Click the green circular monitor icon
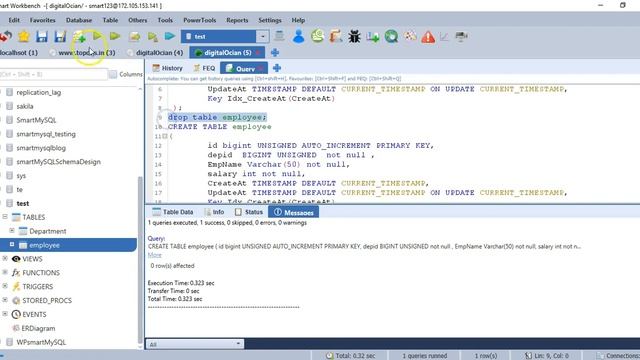 (317, 36)
